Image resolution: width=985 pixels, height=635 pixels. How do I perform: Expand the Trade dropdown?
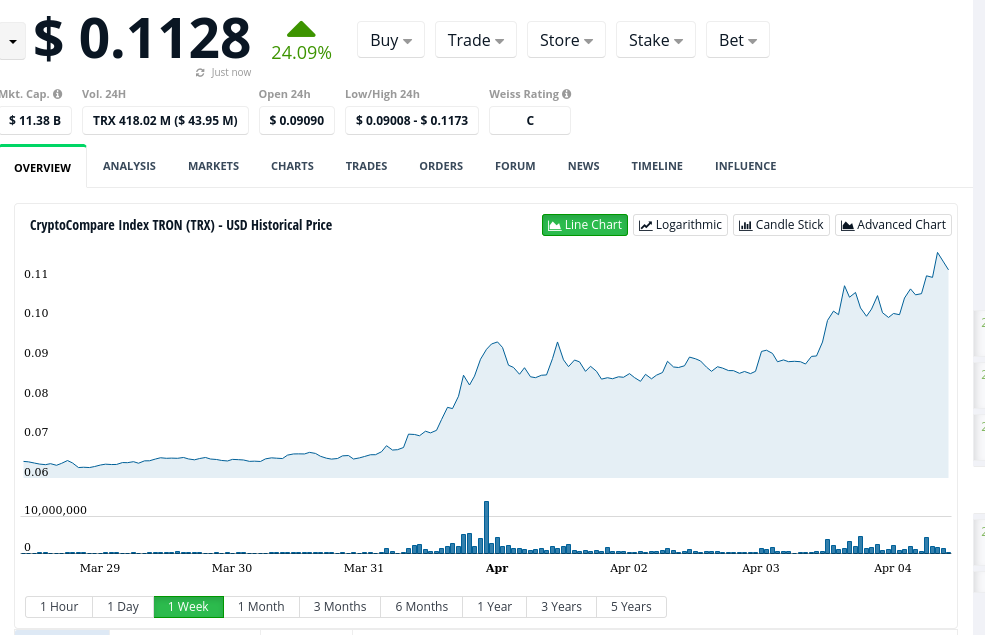tap(476, 40)
